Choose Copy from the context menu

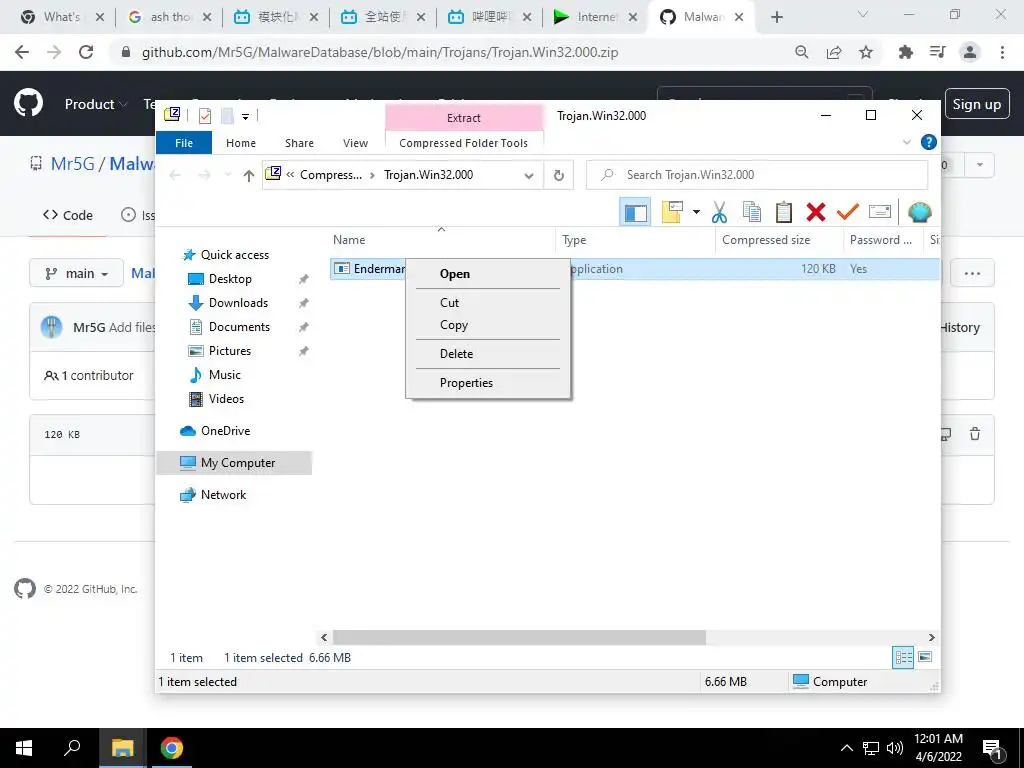pos(488,325)
